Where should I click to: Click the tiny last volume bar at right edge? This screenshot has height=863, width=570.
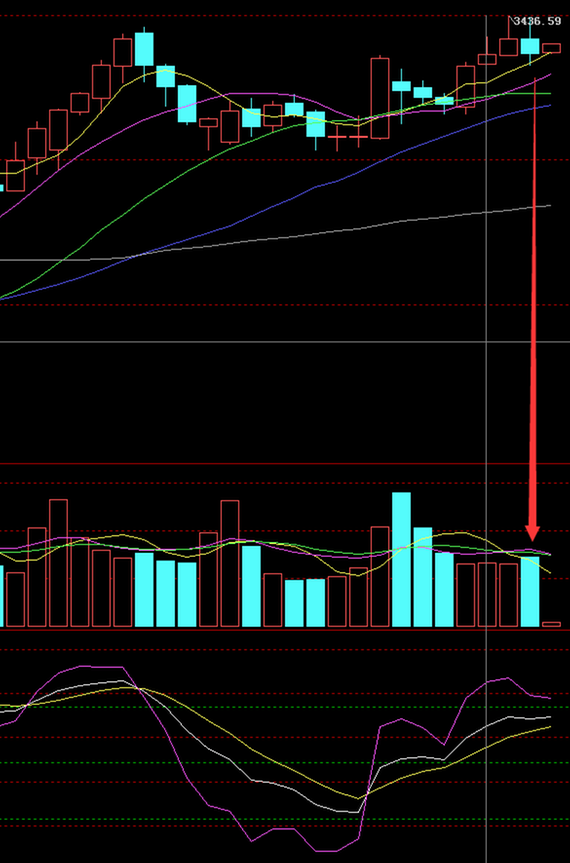pos(551,624)
